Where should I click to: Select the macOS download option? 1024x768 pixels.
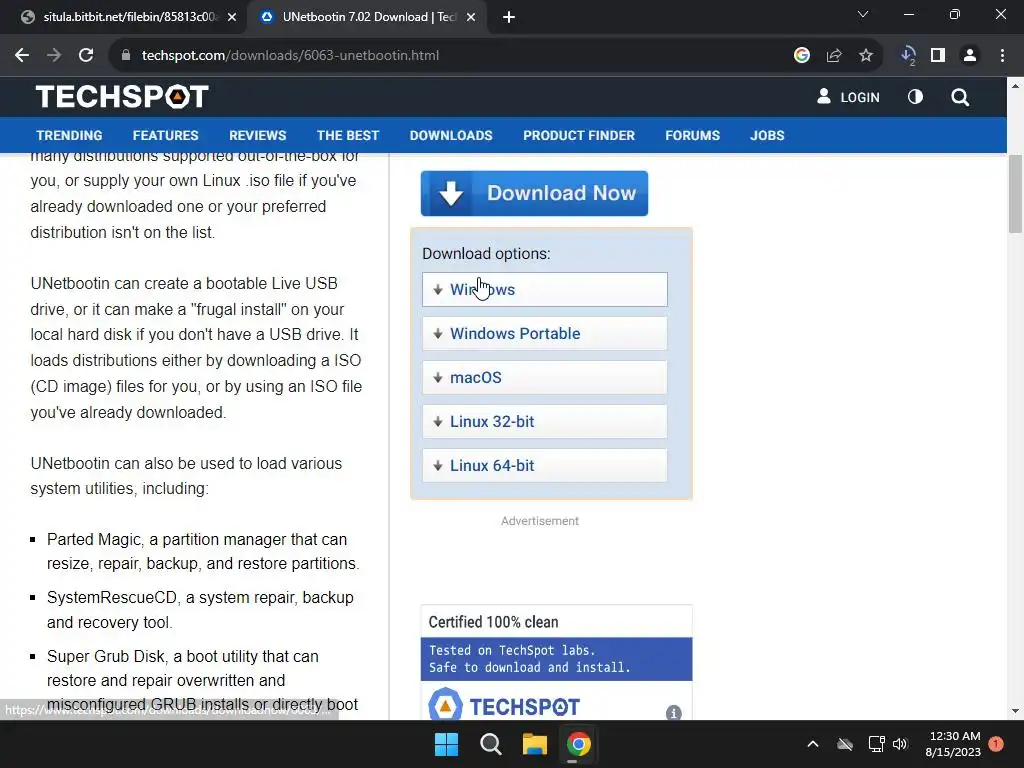(x=545, y=377)
